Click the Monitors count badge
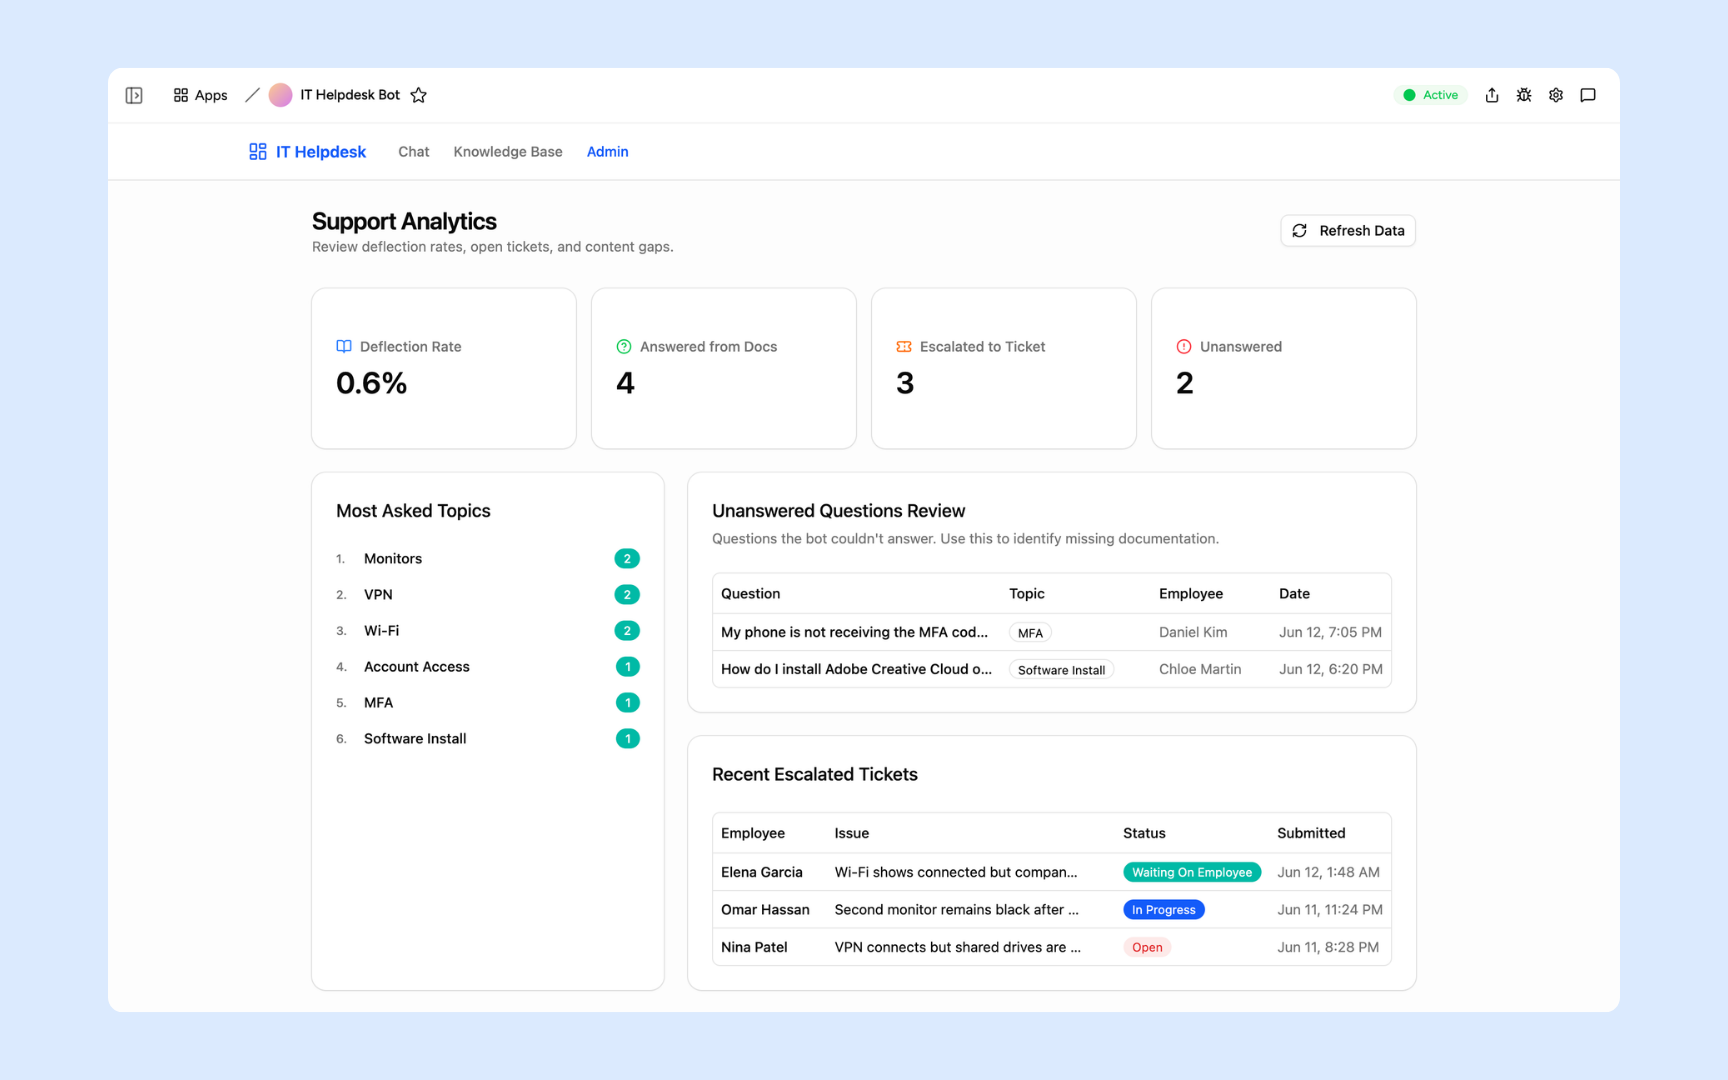This screenshot has width=1728, height=1080. (627, 558)
